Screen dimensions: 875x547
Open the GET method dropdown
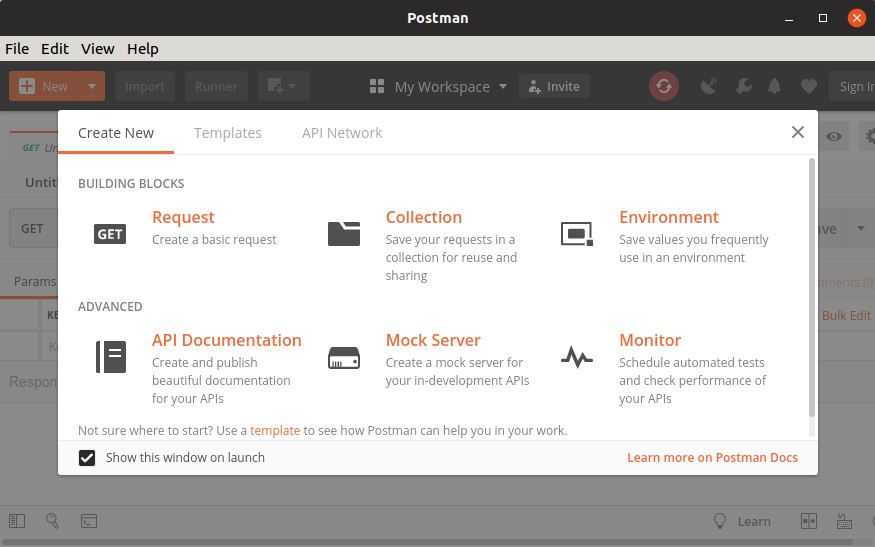33,228
